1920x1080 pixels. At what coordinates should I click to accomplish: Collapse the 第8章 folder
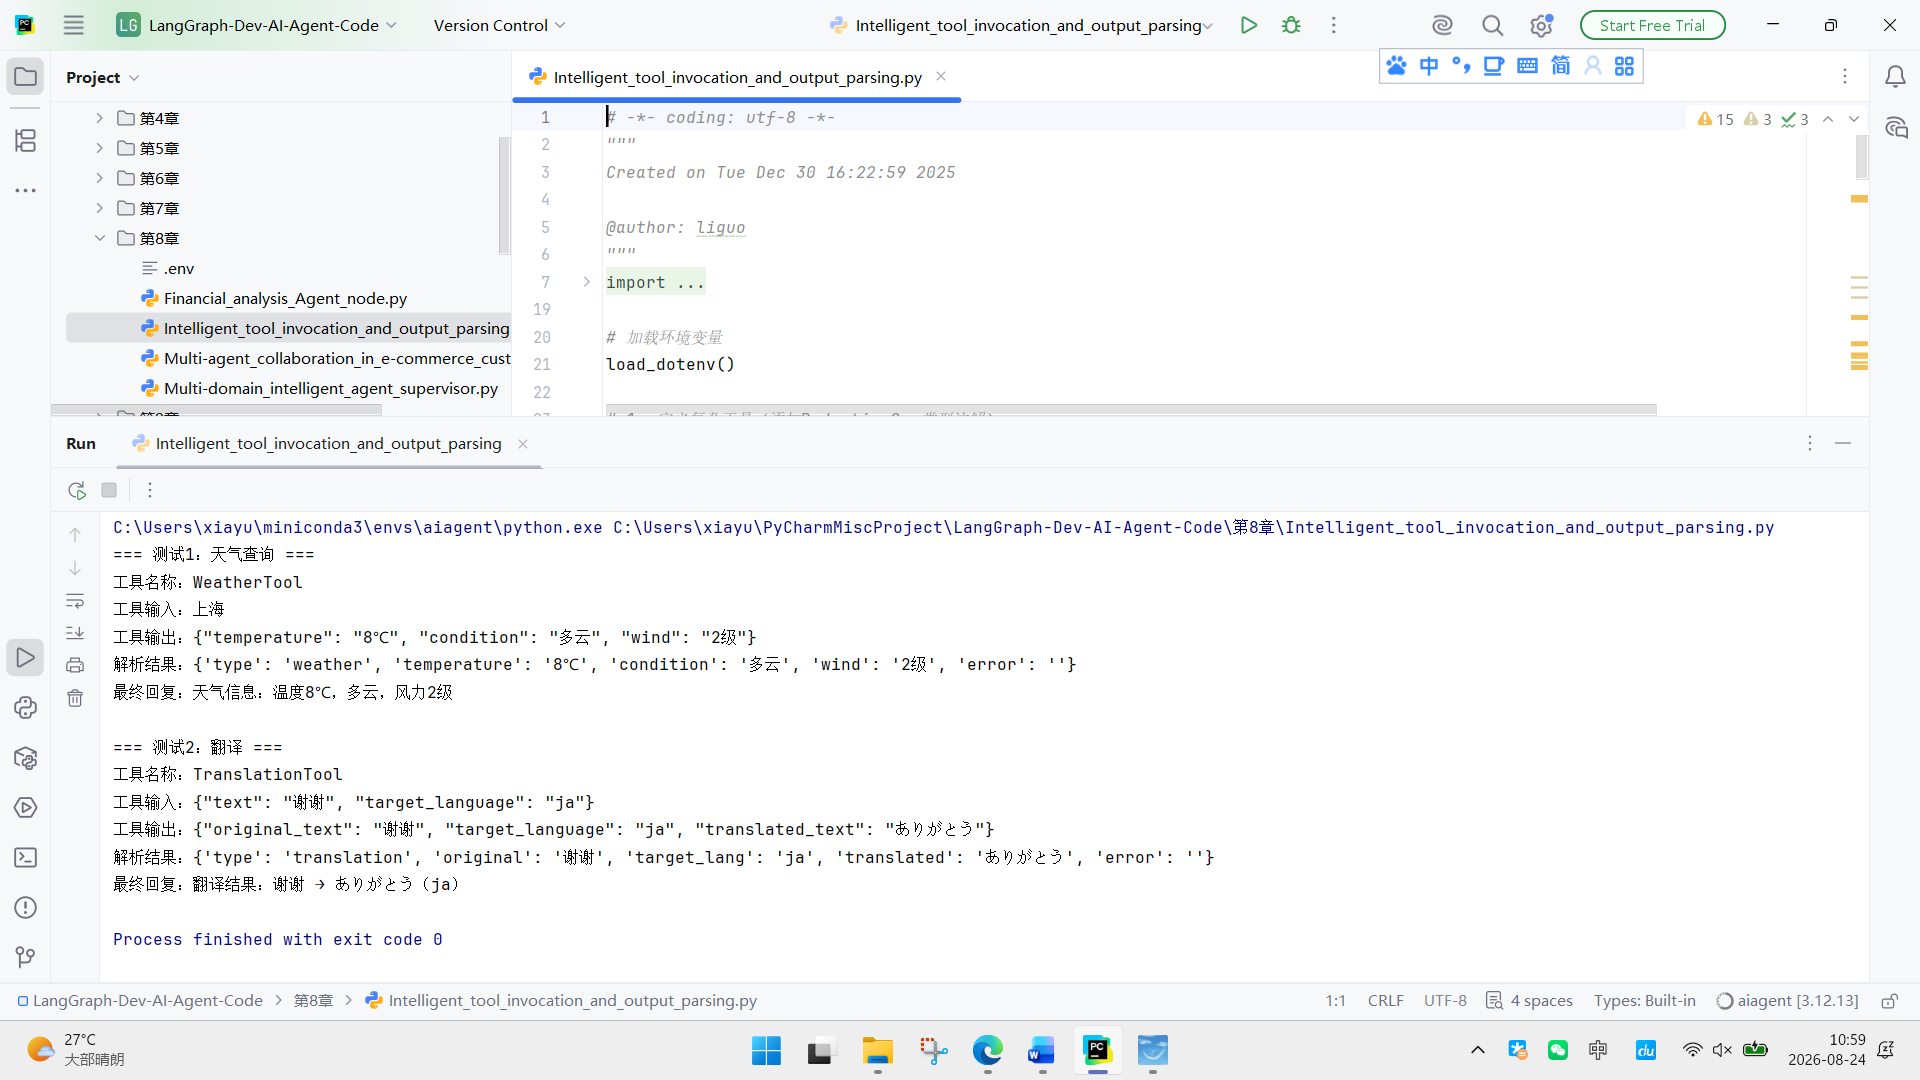click(99, 238)
